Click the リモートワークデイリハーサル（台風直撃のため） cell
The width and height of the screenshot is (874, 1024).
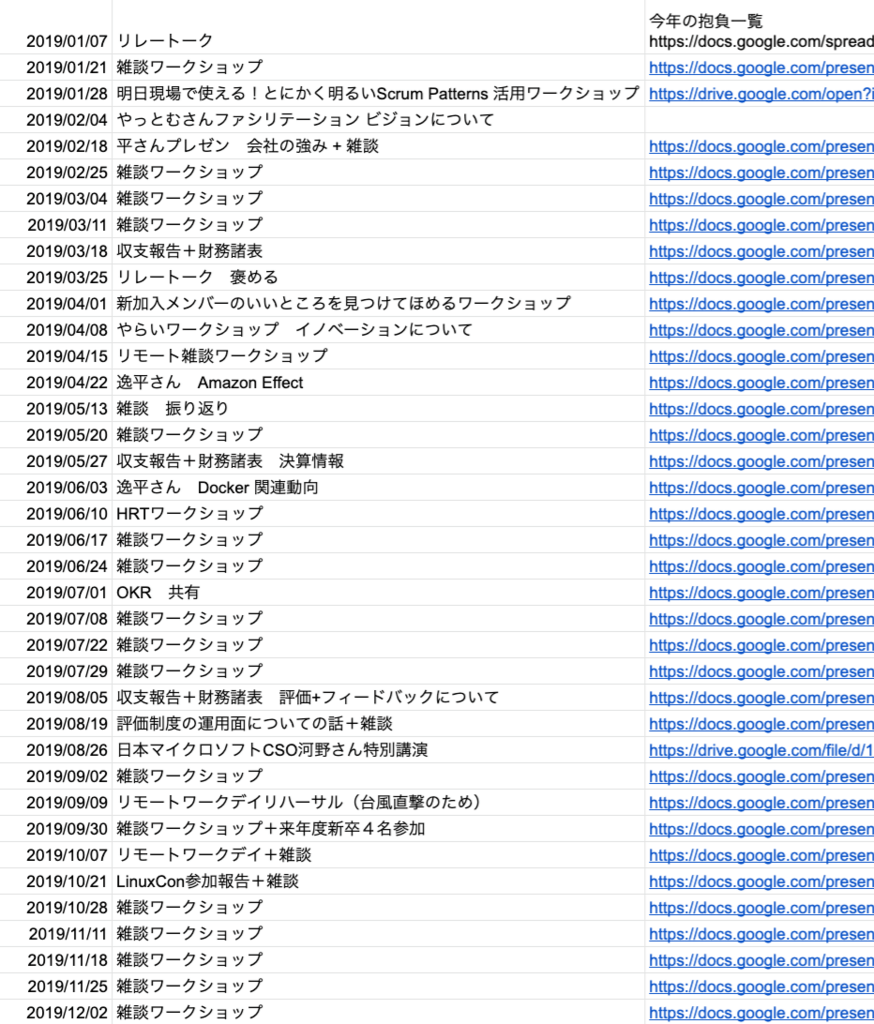pyautogui.click(x=299, y=802)
